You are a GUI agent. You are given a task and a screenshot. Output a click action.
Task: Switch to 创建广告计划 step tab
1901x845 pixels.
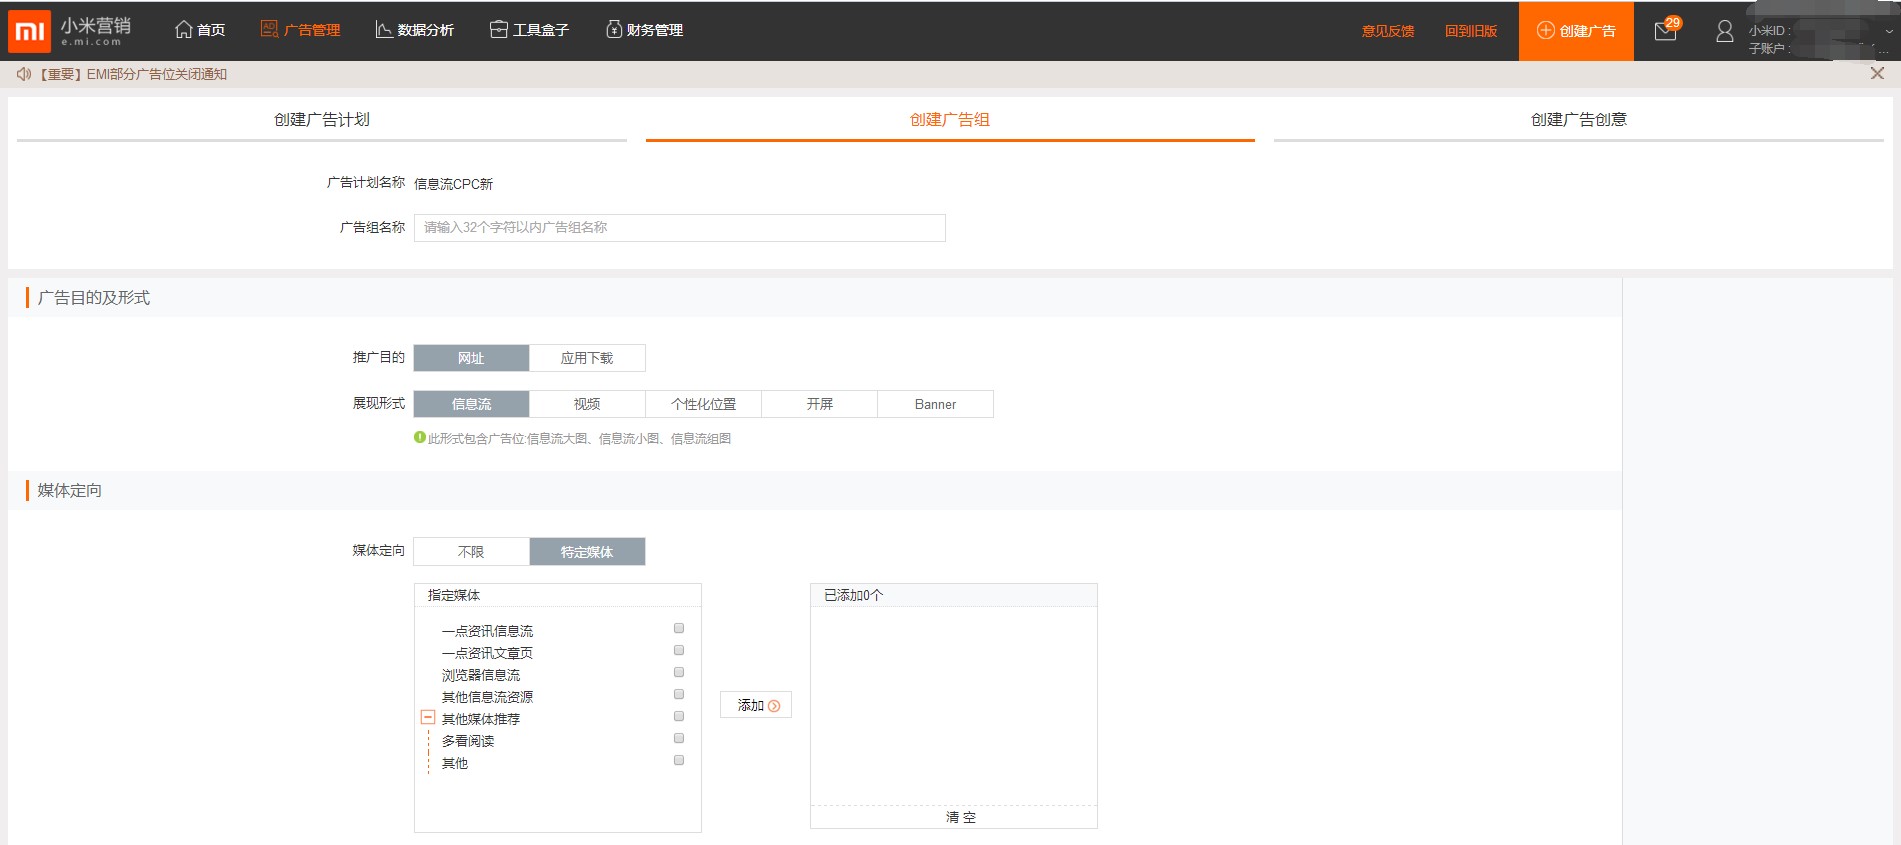(x=322, y=120)
